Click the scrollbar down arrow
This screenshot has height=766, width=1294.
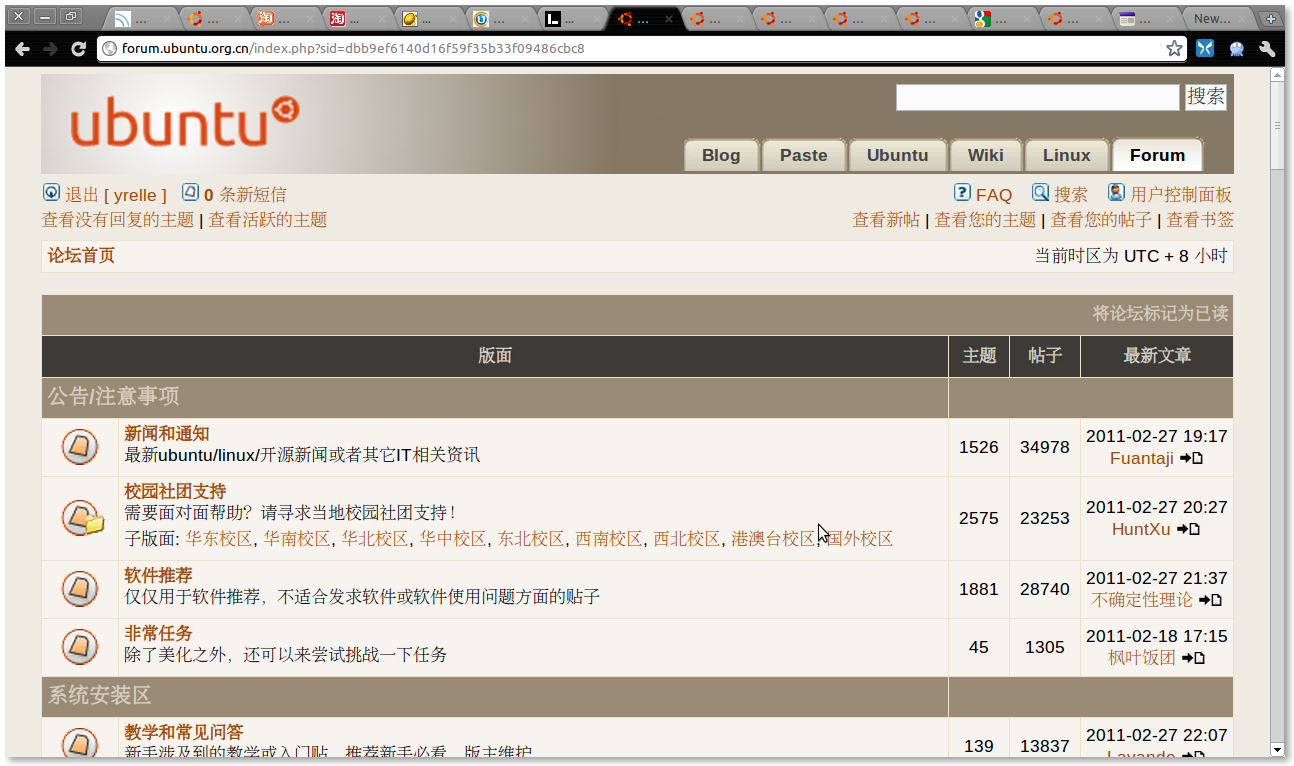(x=1277, y=749)
